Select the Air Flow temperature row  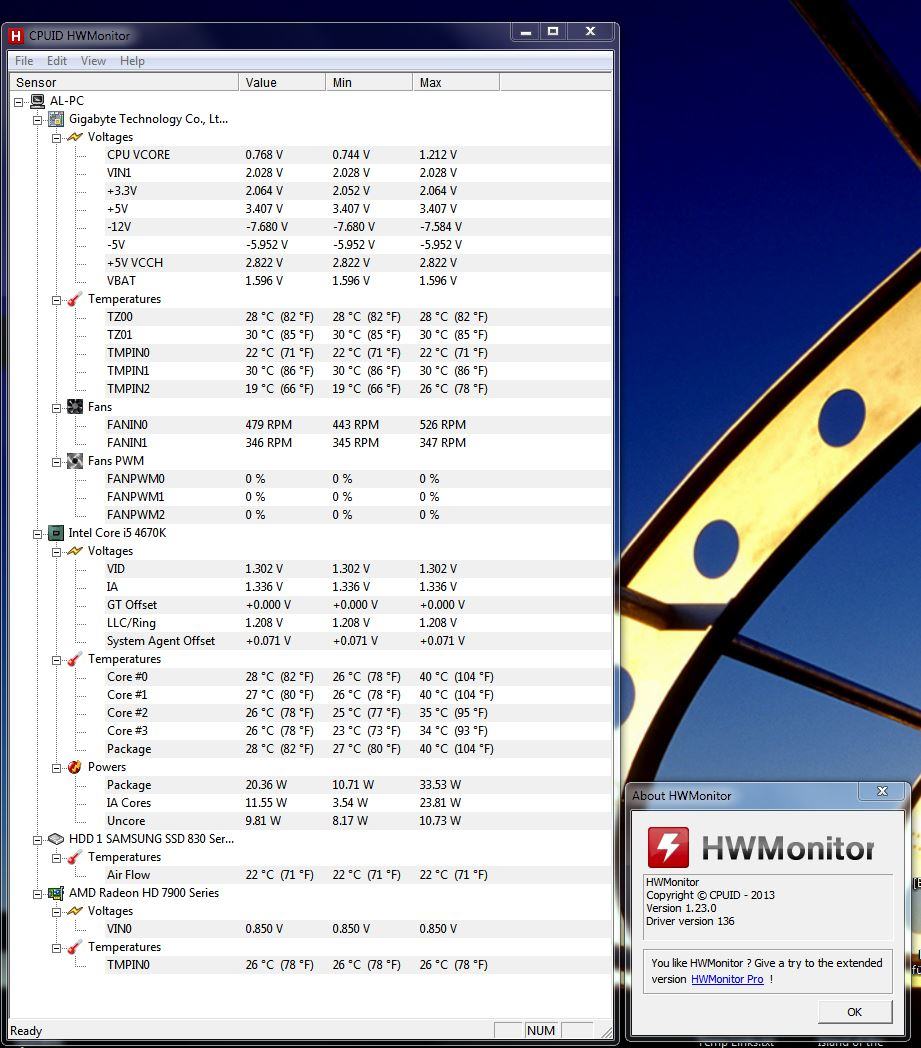358,875
